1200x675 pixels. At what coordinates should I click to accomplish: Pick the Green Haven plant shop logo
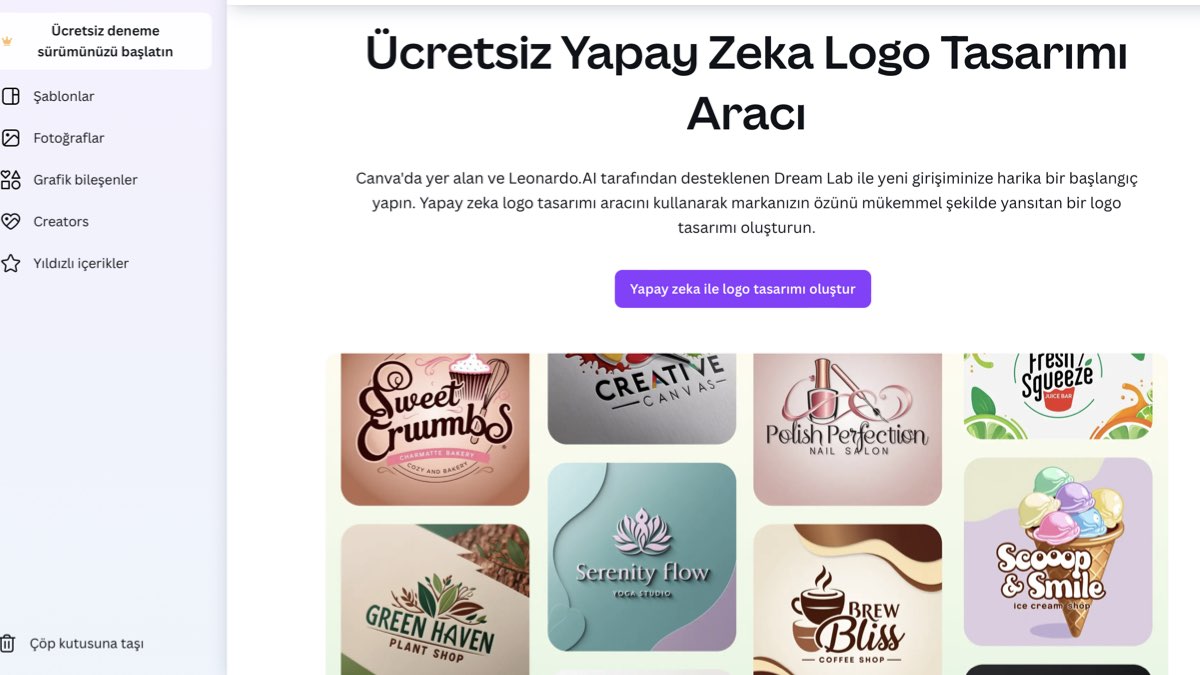[435, 600]
